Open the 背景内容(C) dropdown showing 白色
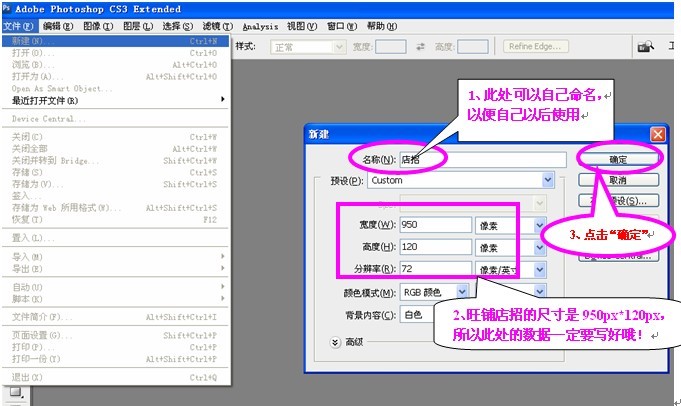The width and height of the screenshot is (681, 406). coord(418,315)
